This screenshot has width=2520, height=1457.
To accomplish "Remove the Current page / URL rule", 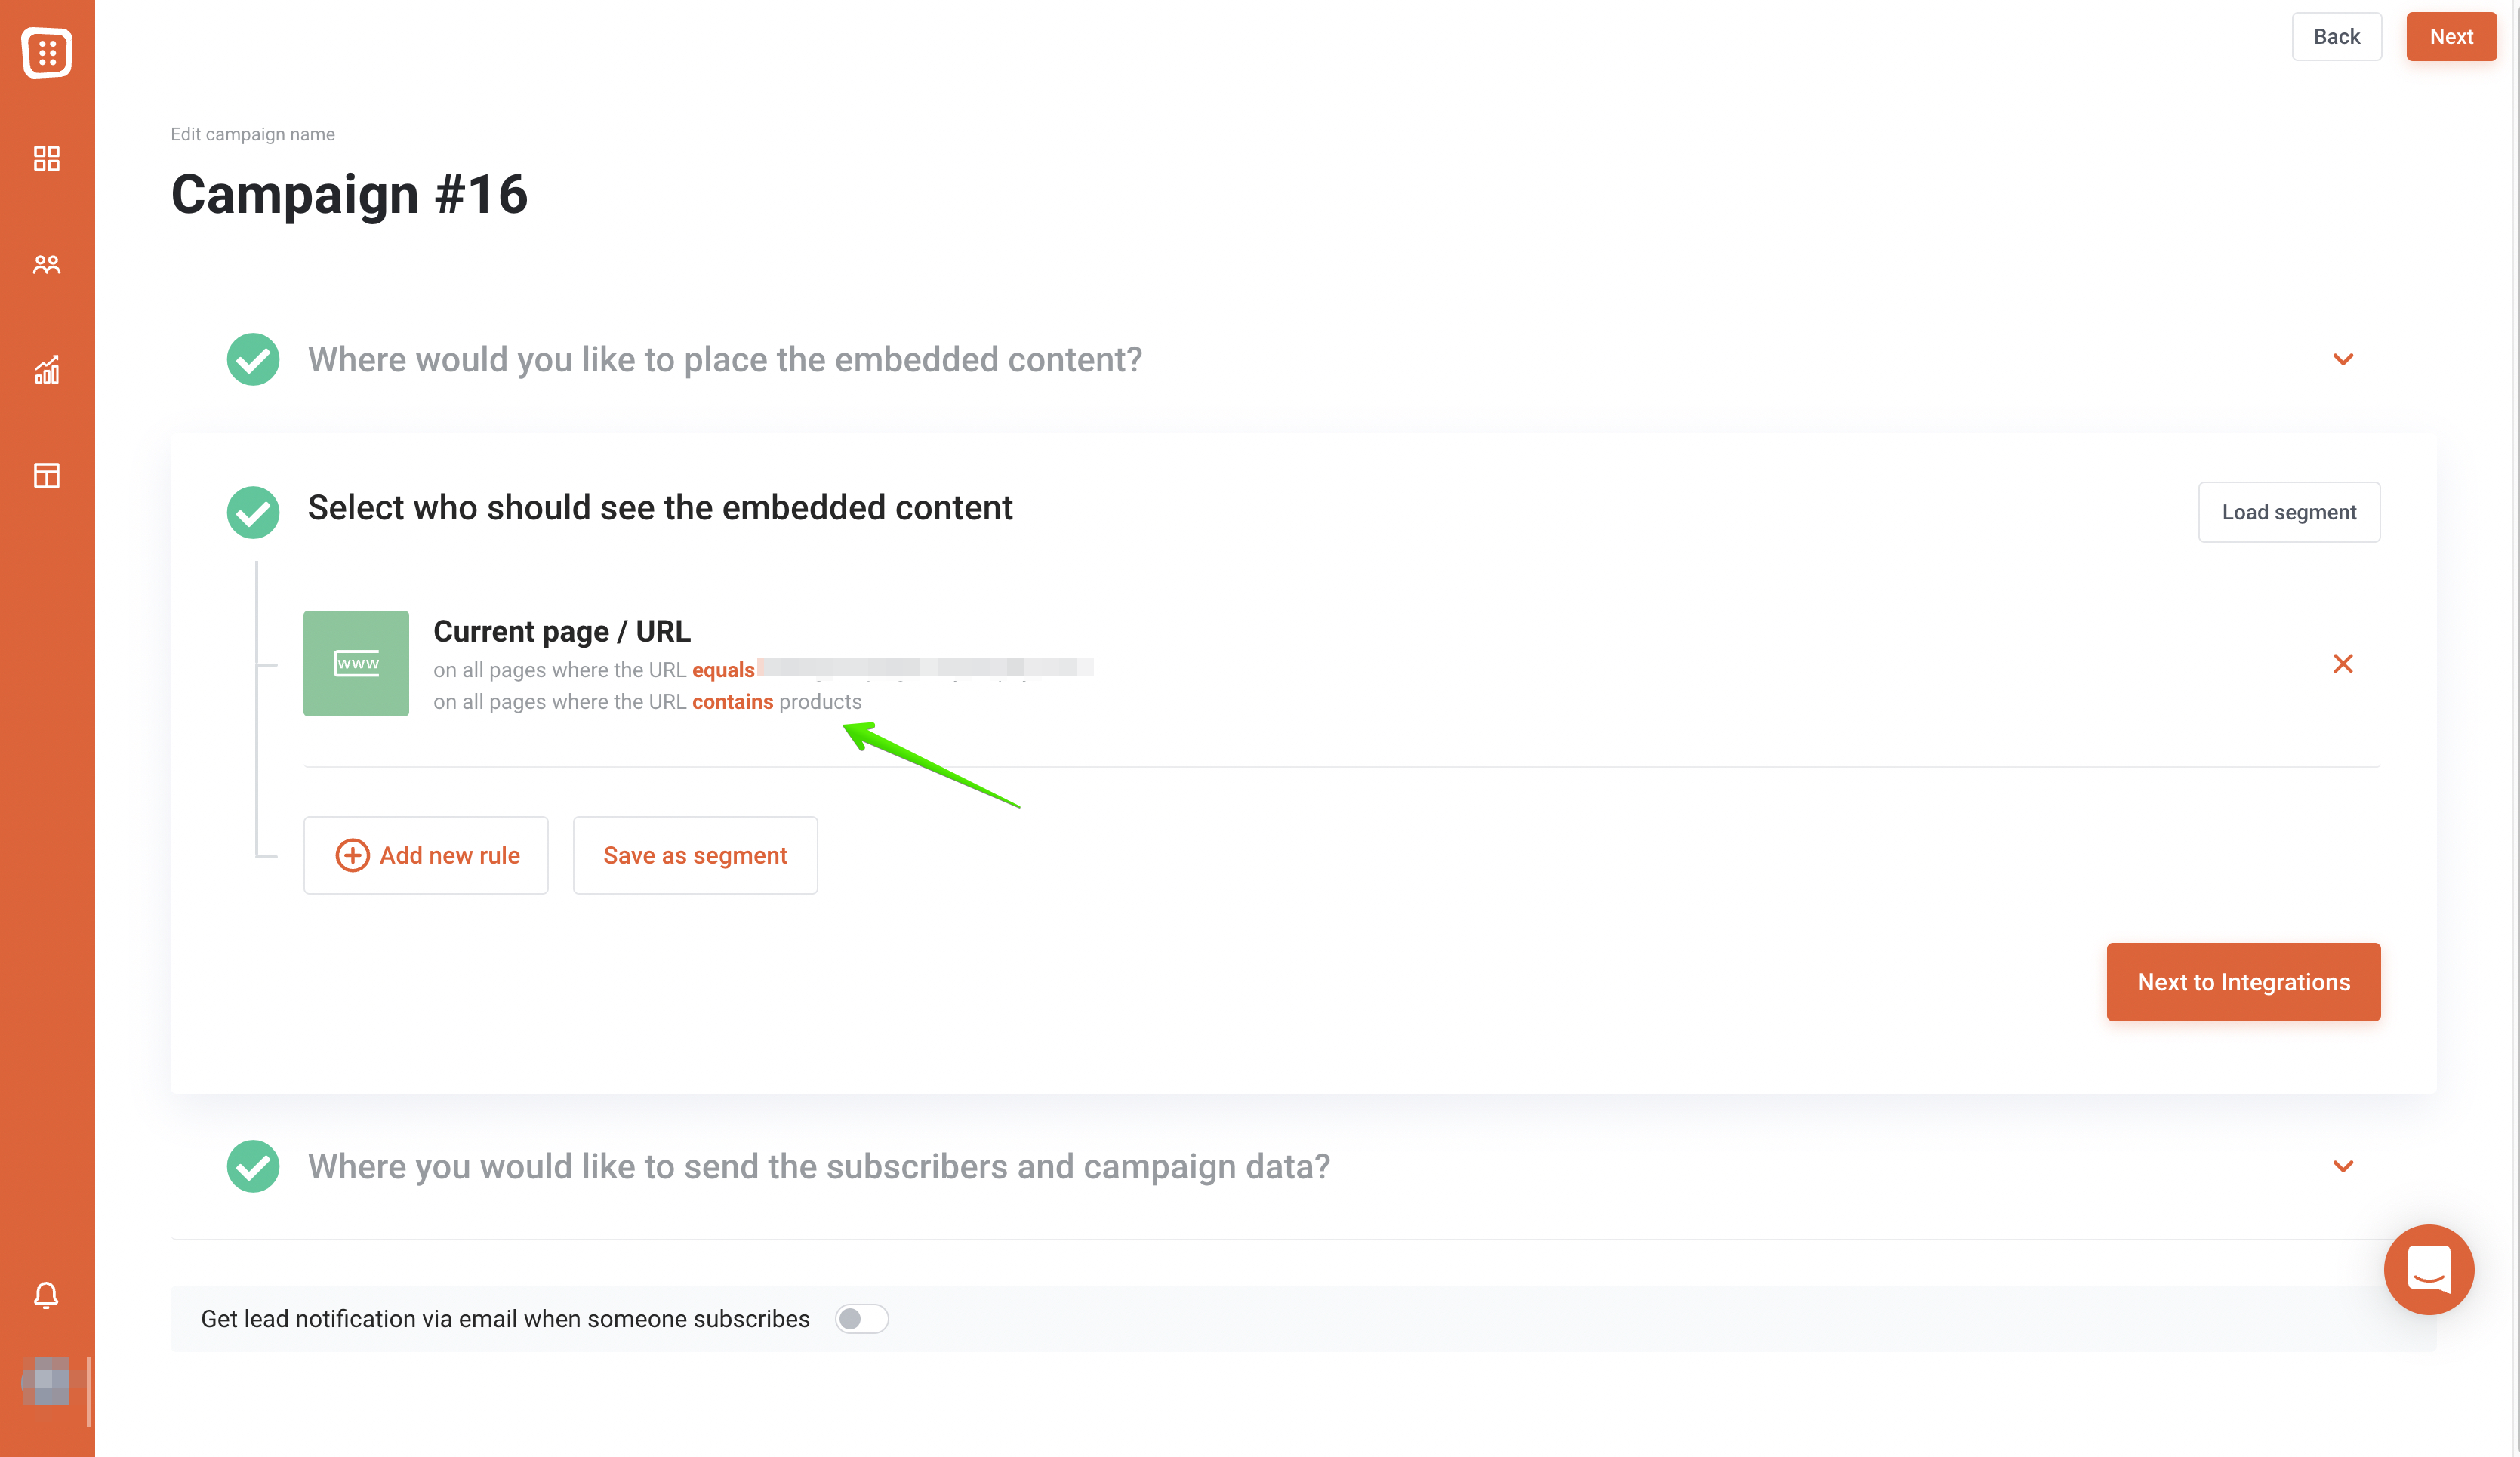I will coord(2342,664).
